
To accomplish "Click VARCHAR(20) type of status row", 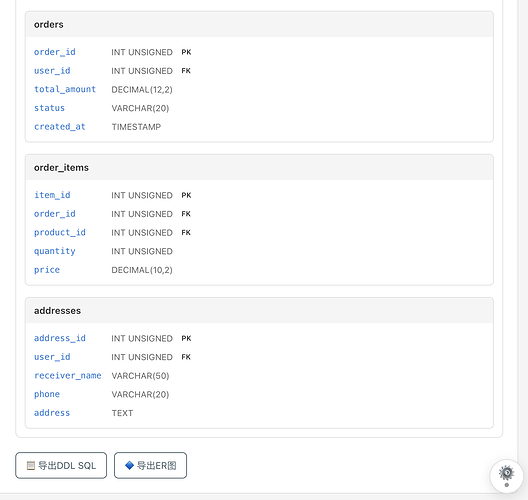I will point(140,108).
